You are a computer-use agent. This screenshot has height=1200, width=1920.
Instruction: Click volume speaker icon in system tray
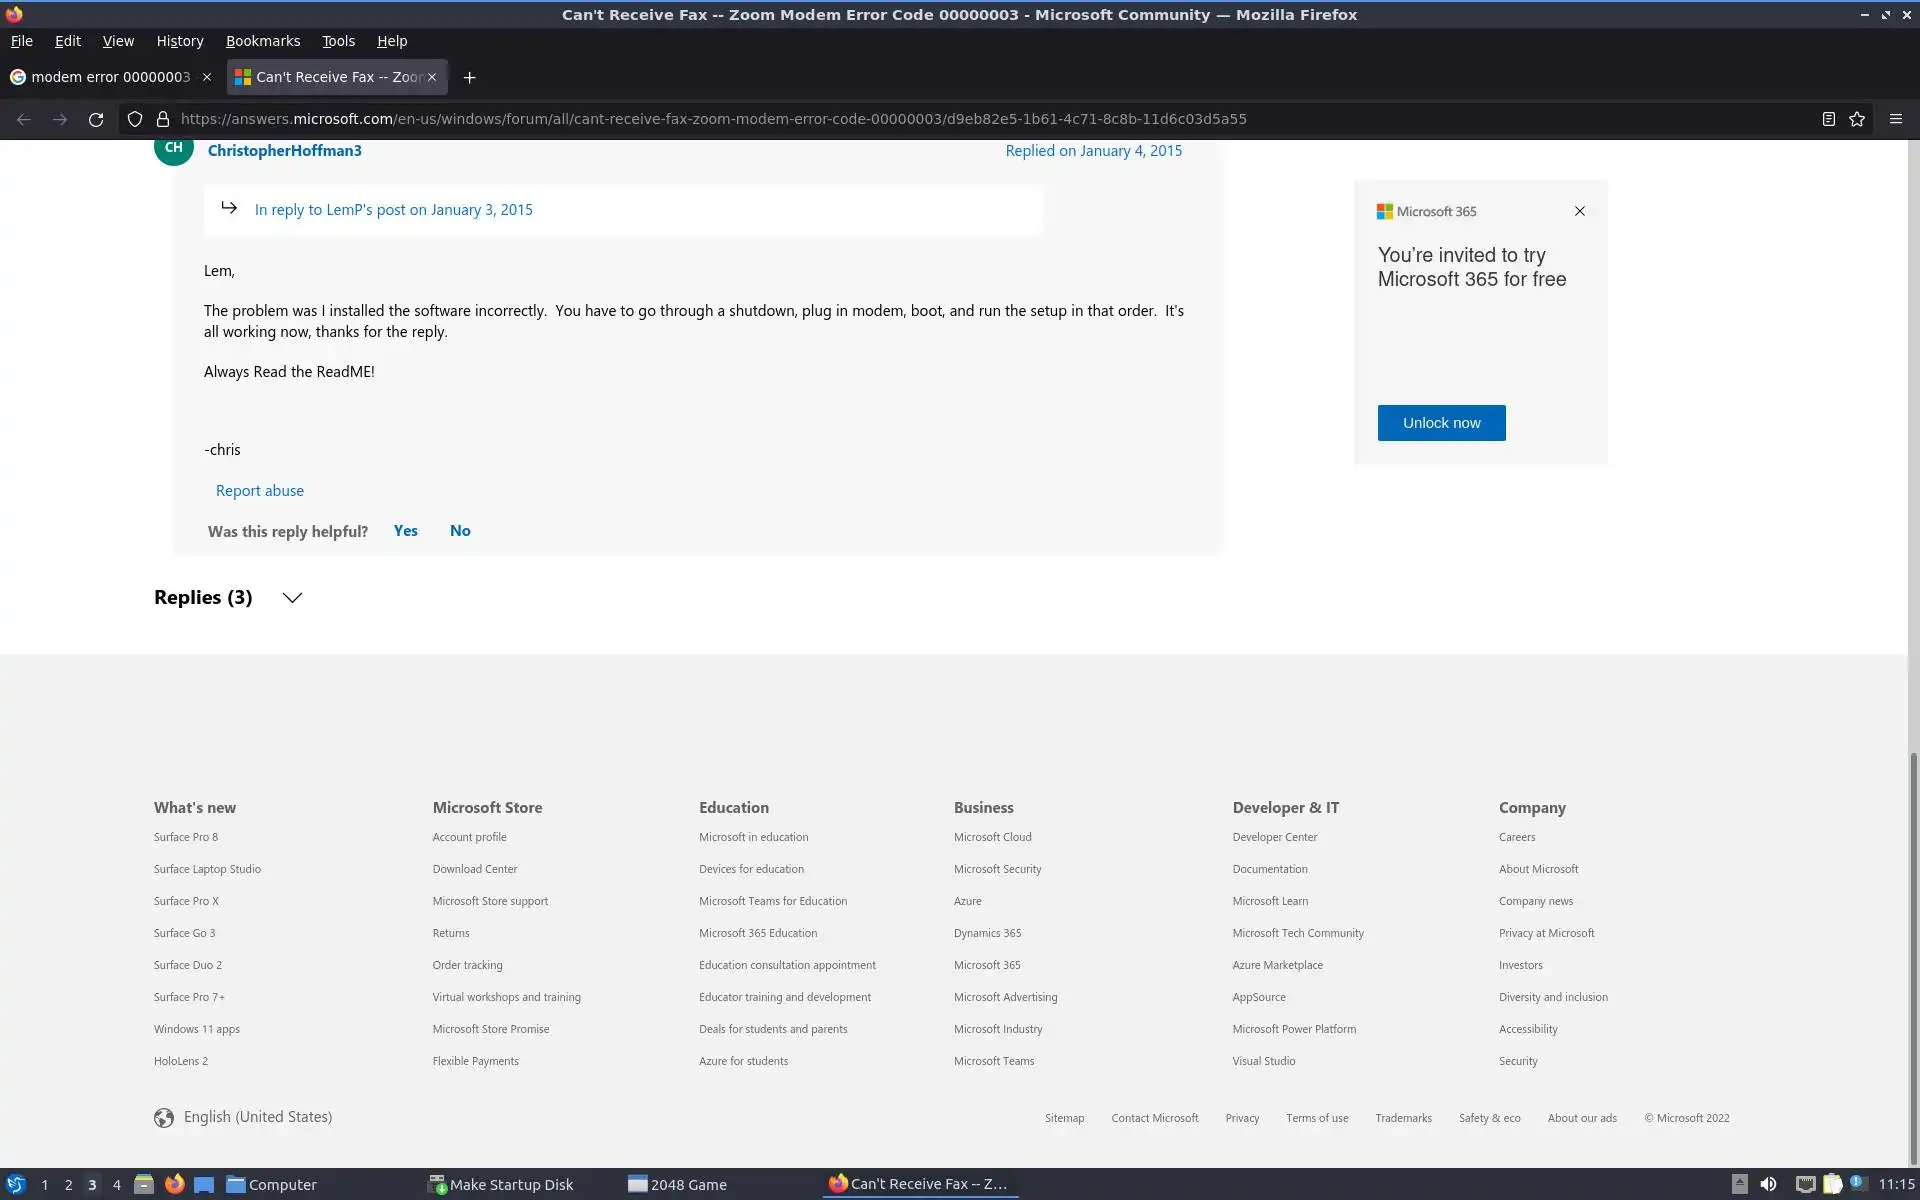tap(1768, 1184)
